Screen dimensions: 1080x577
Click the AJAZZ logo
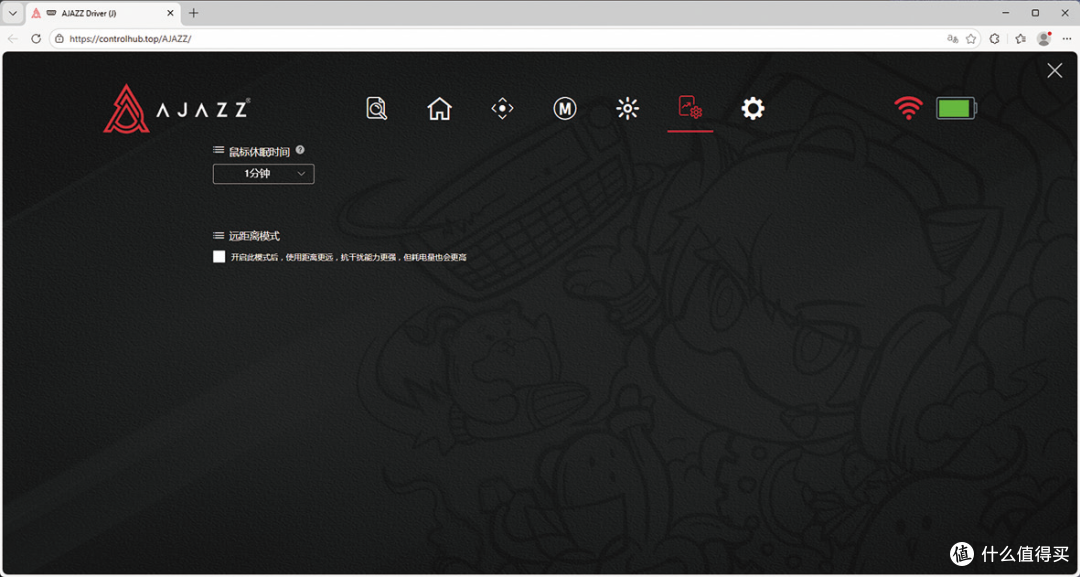[176, 108]
